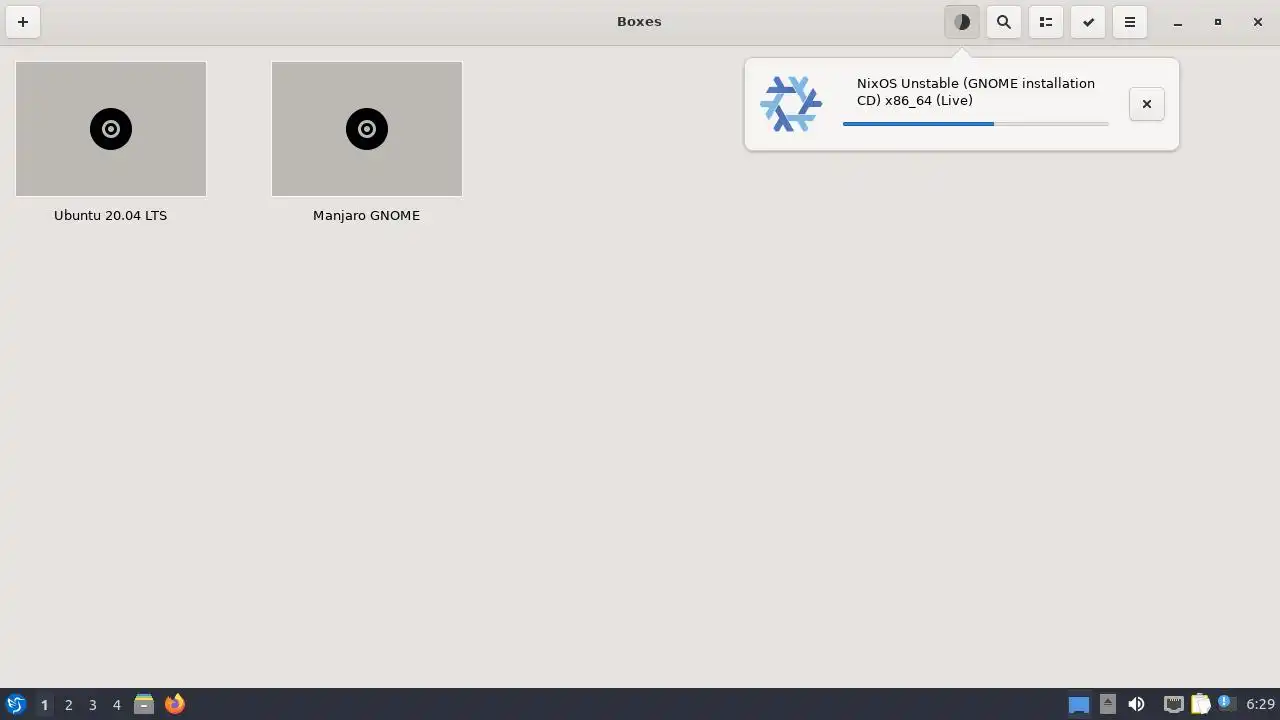Click the 6:29 clock in the taskbar
Screen dimensions: 1280x720
point(1260,704)
